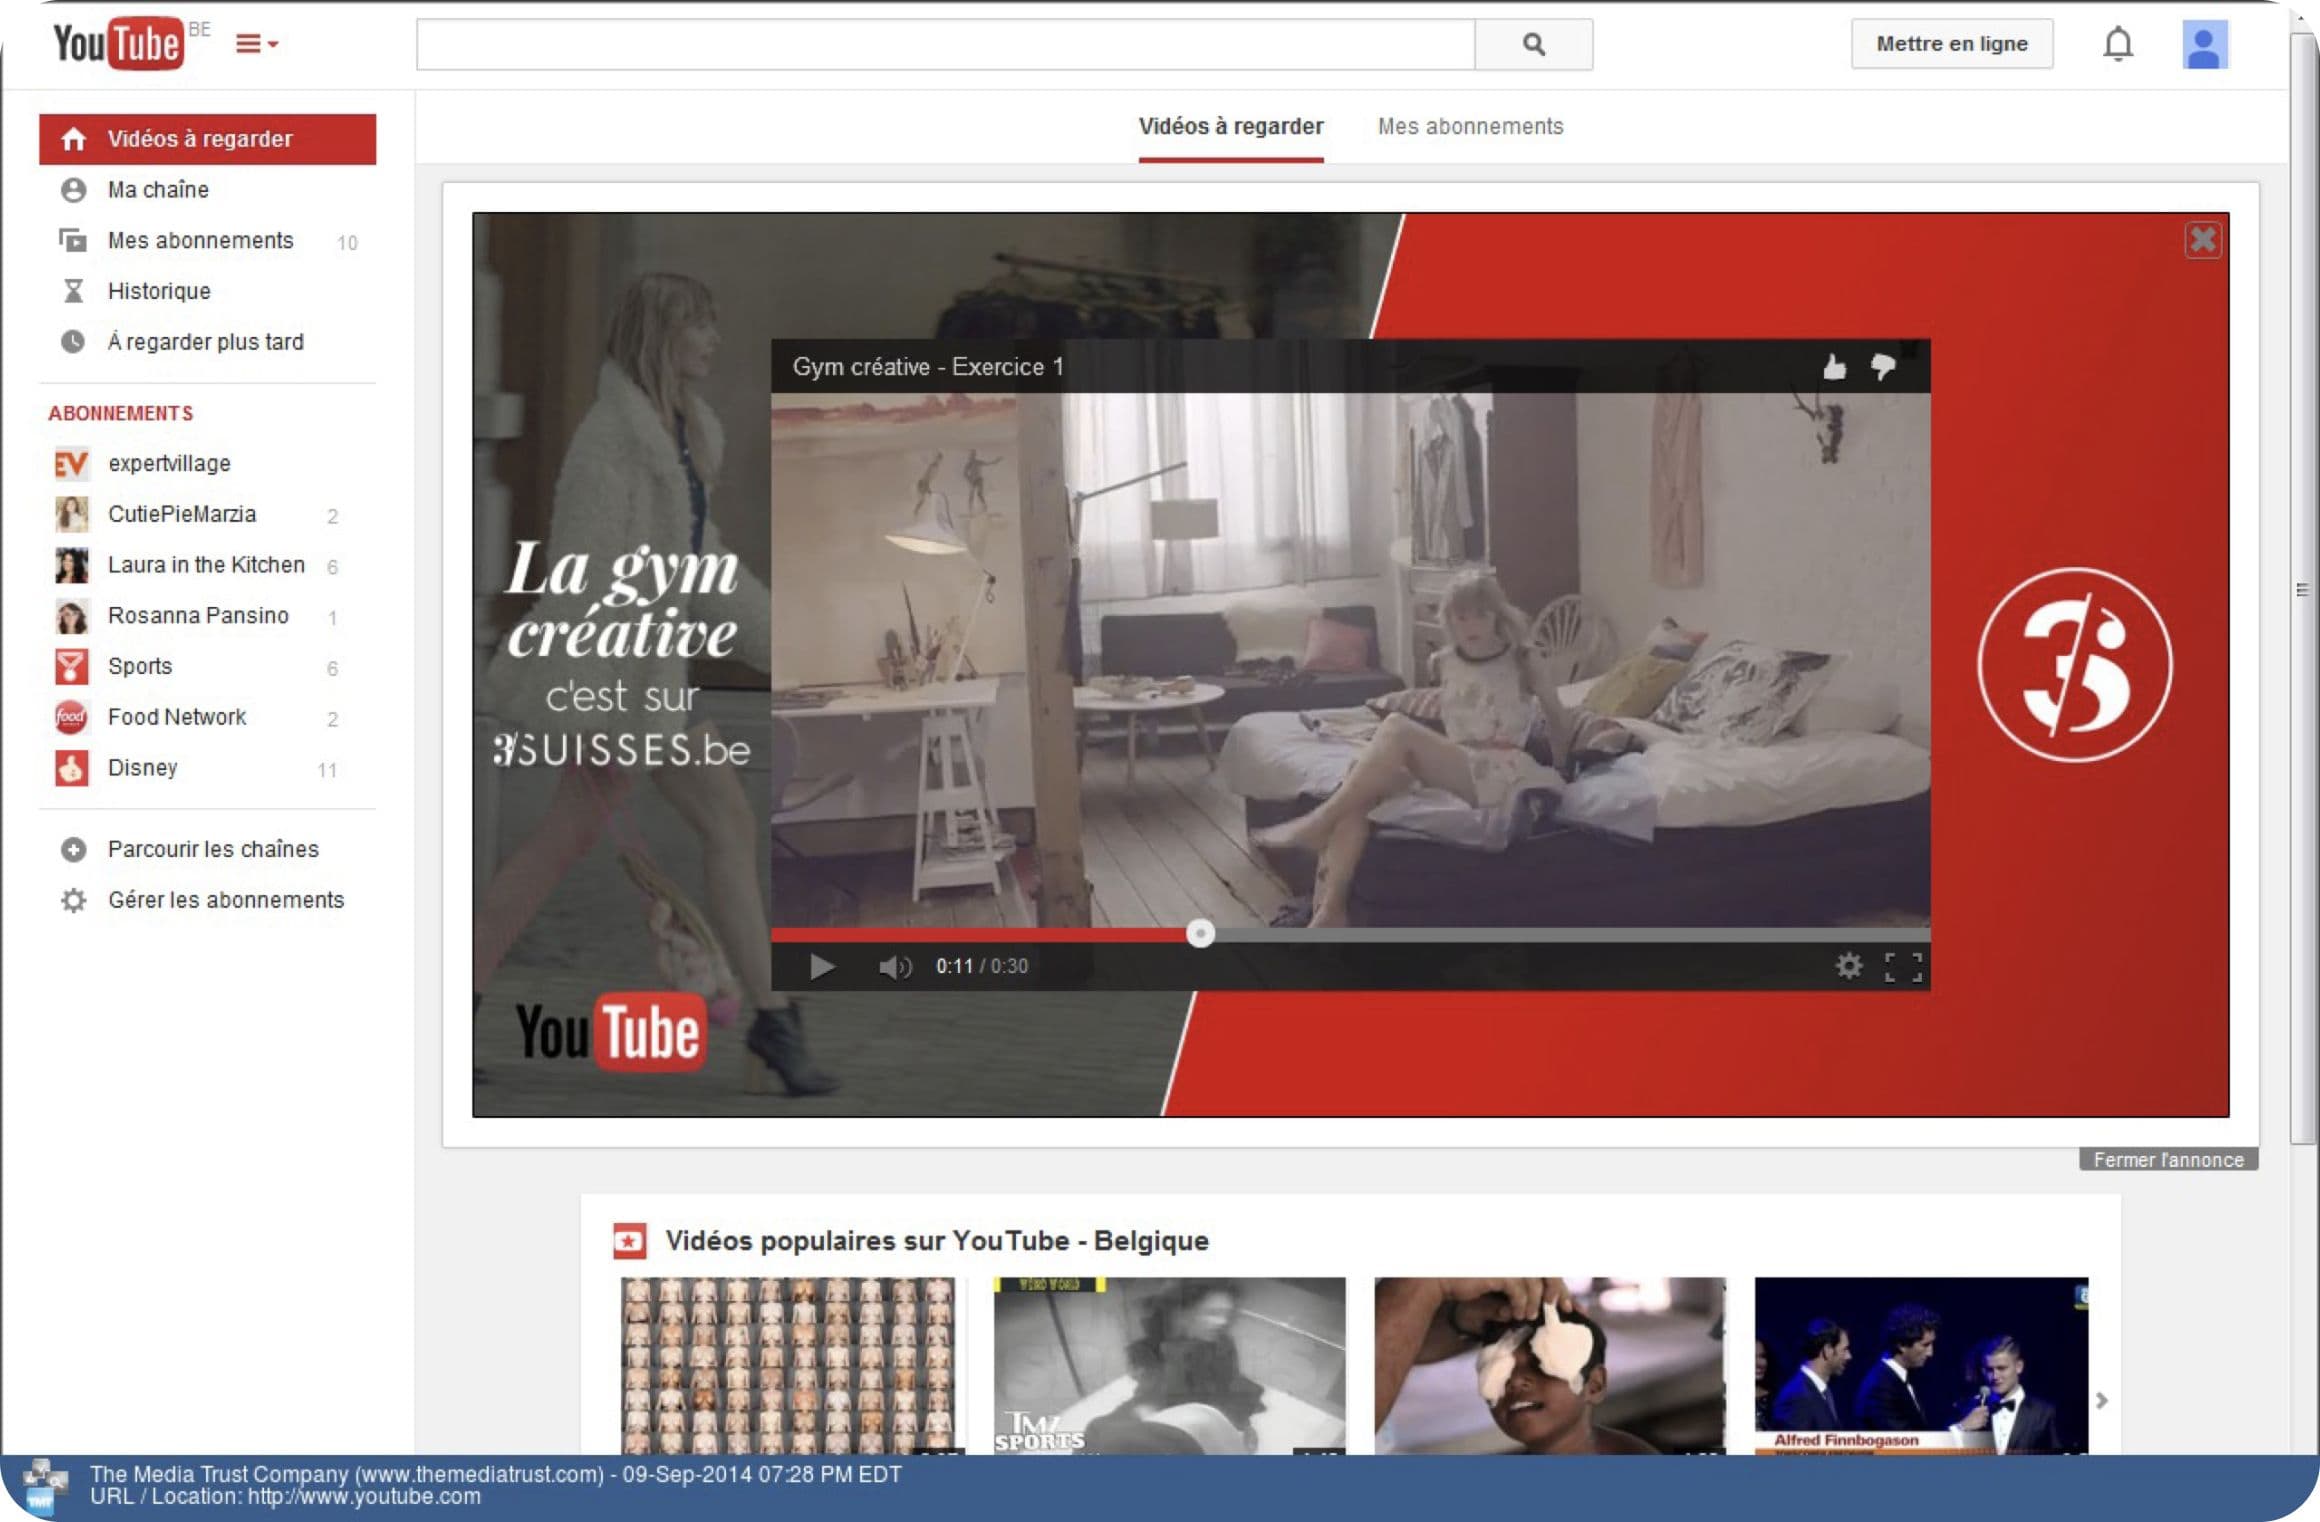Open the user account avatar
The image size is (2320, 1522).
pos(2203,45)
